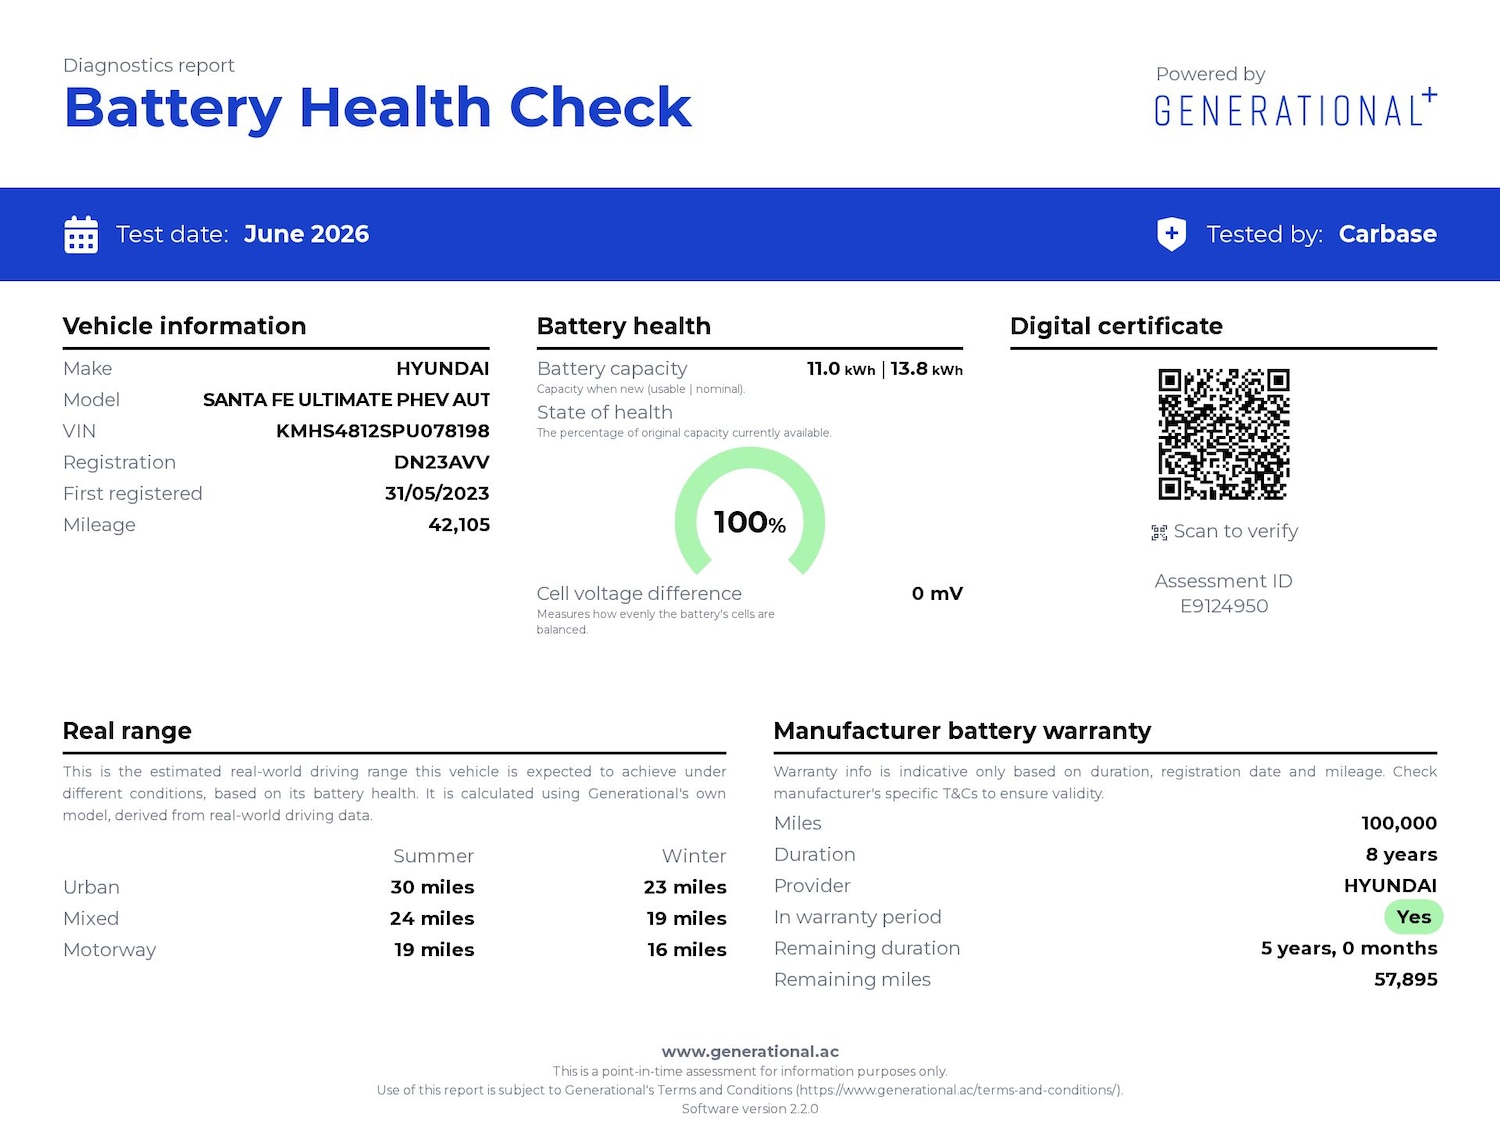Screen dimensions: 1500x1125
Task: Click the In warranty period label
Action: [858, 917]
